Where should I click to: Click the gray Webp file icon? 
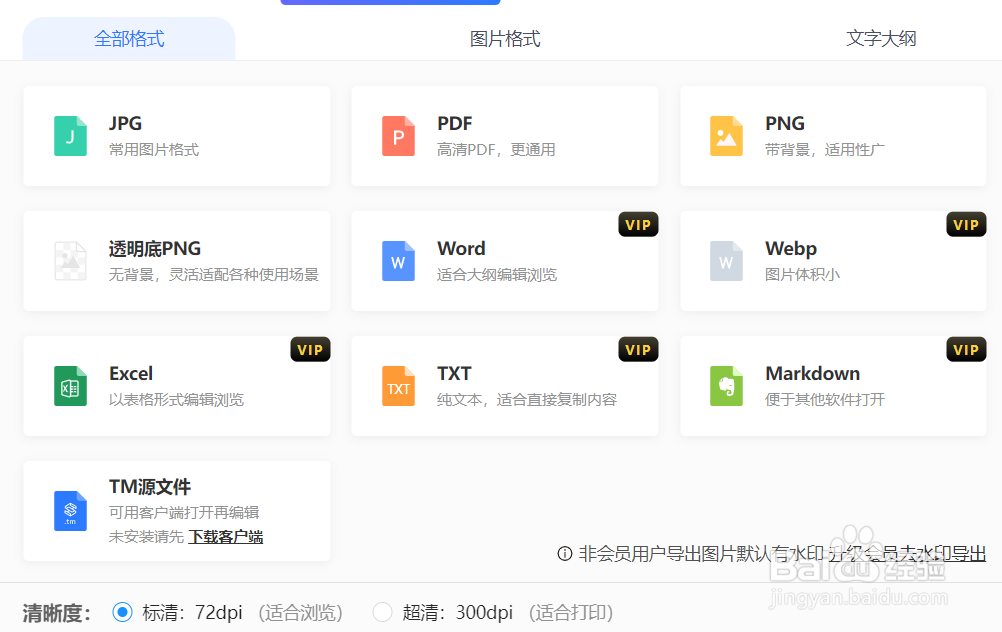click(726, 261)
